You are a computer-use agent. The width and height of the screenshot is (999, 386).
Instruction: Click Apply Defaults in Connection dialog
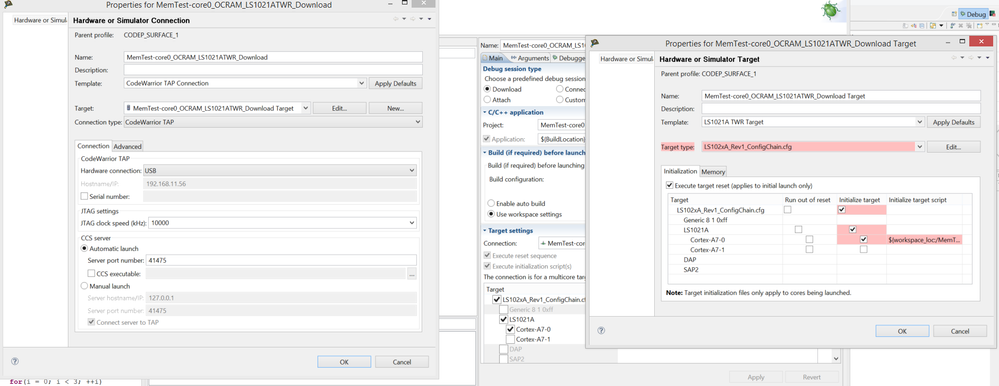tap(395, 83)
